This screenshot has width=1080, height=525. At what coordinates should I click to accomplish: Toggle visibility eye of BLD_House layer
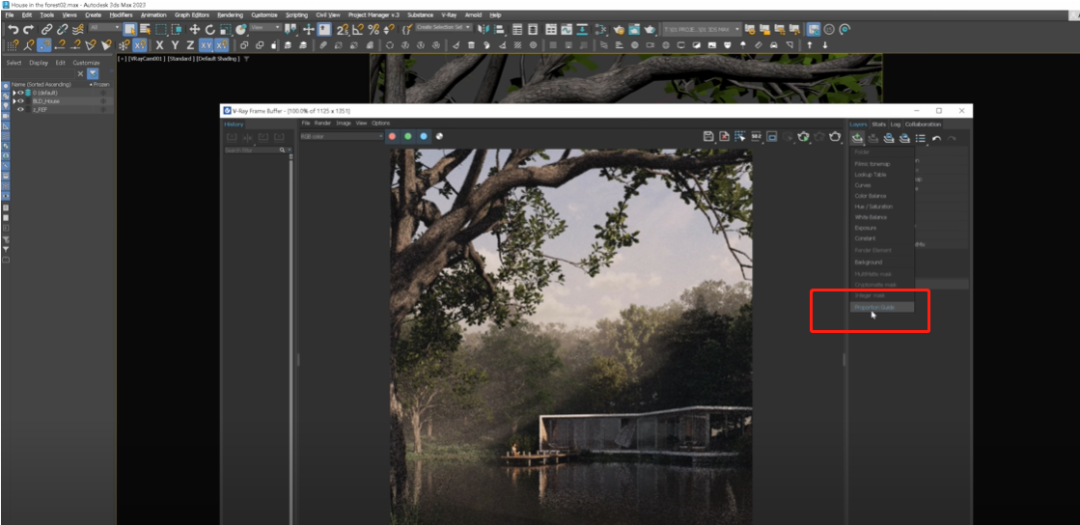20,101
